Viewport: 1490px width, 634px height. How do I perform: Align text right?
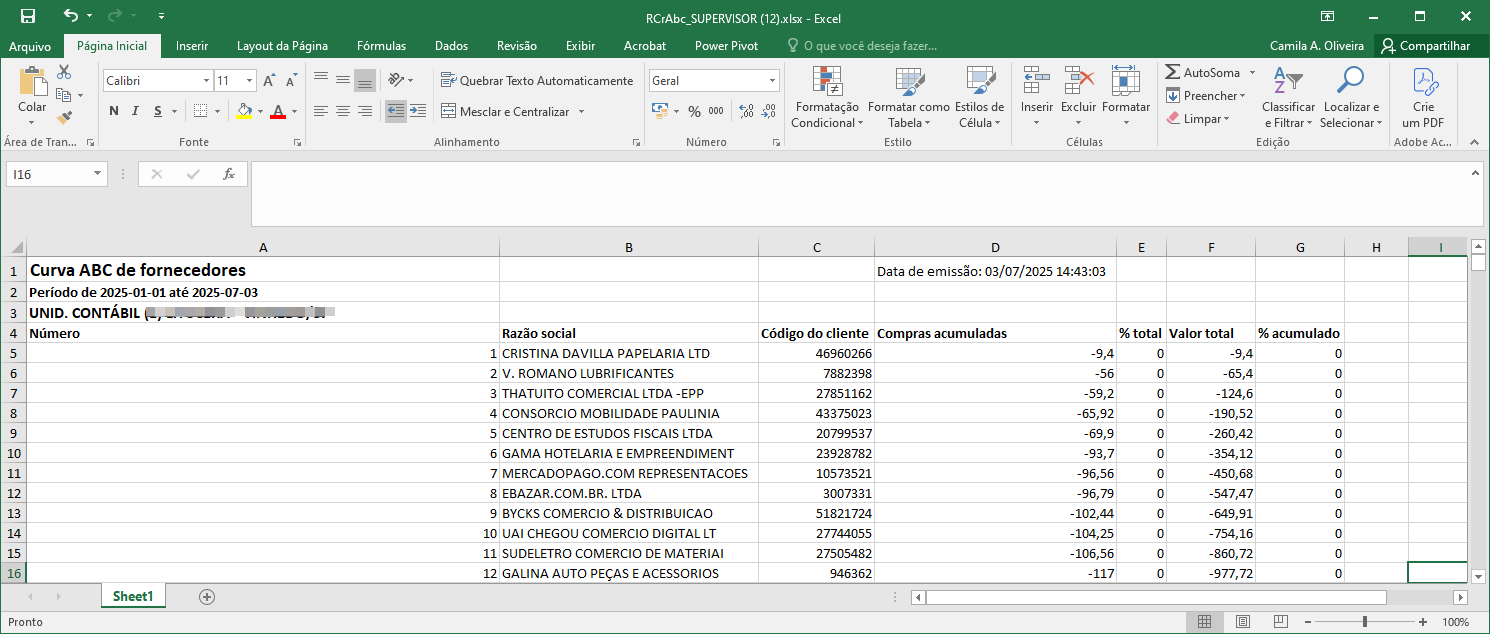pyautogui.click(x=365, y=111)
